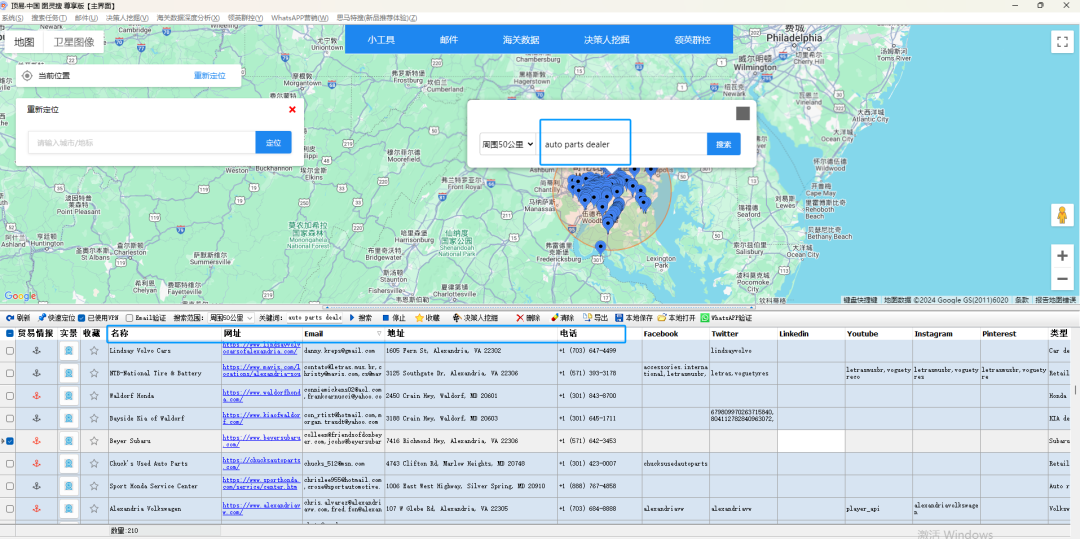
Task: Click the gray square on search panel
Action: pos(742,114)
